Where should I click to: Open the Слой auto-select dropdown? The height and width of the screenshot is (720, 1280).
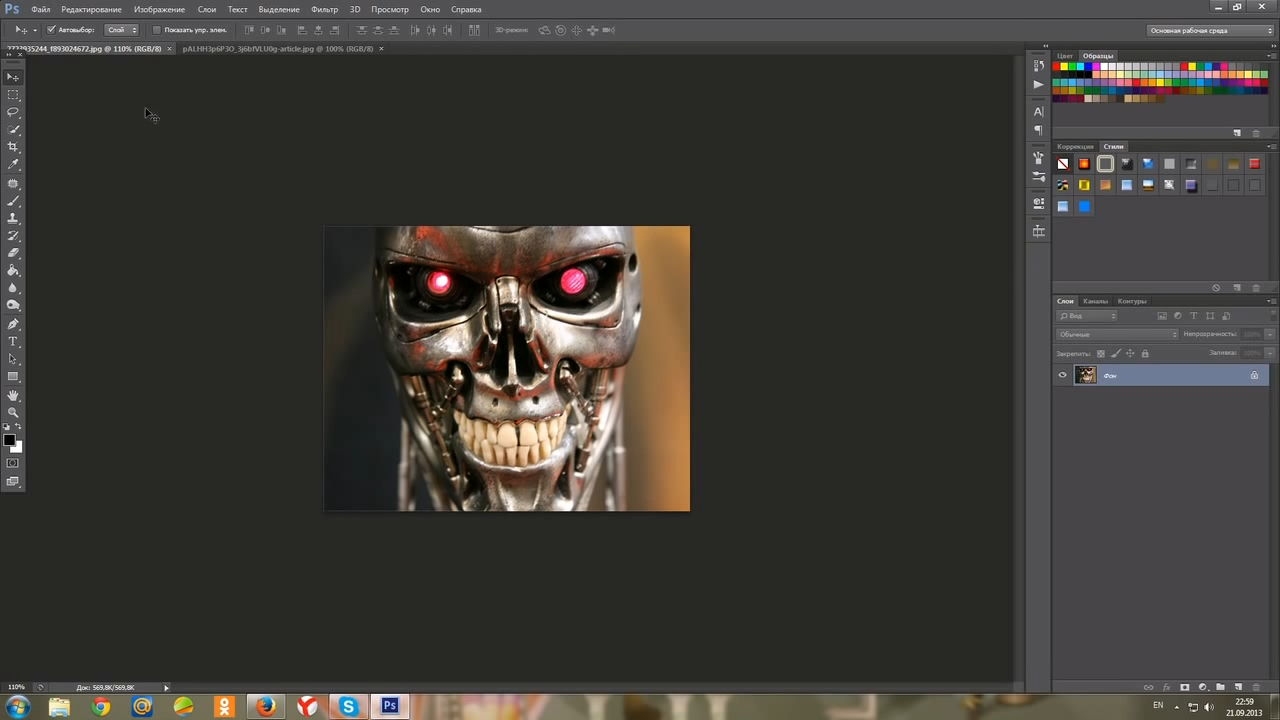tap(121, 30)
